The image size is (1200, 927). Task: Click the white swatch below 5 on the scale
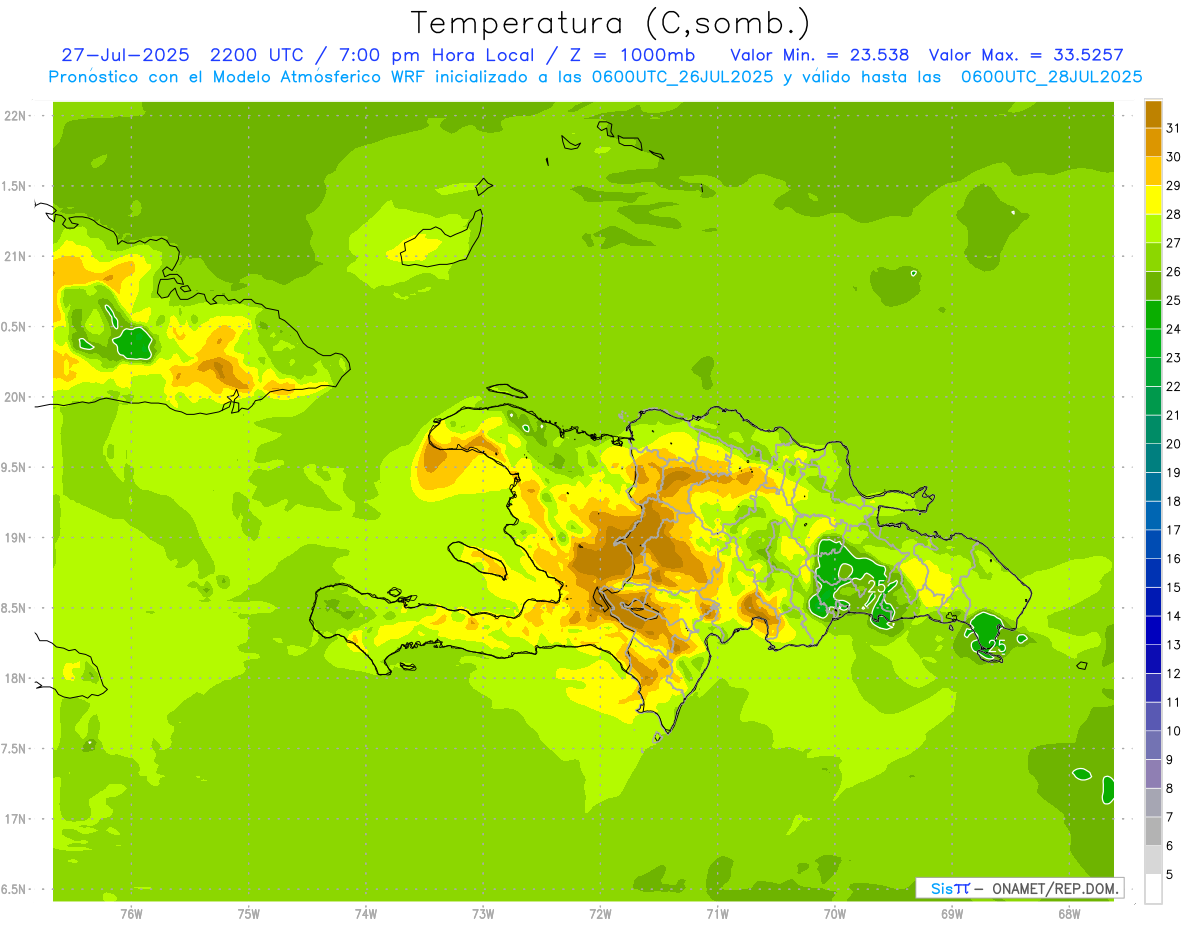[x=1153, y=888]
